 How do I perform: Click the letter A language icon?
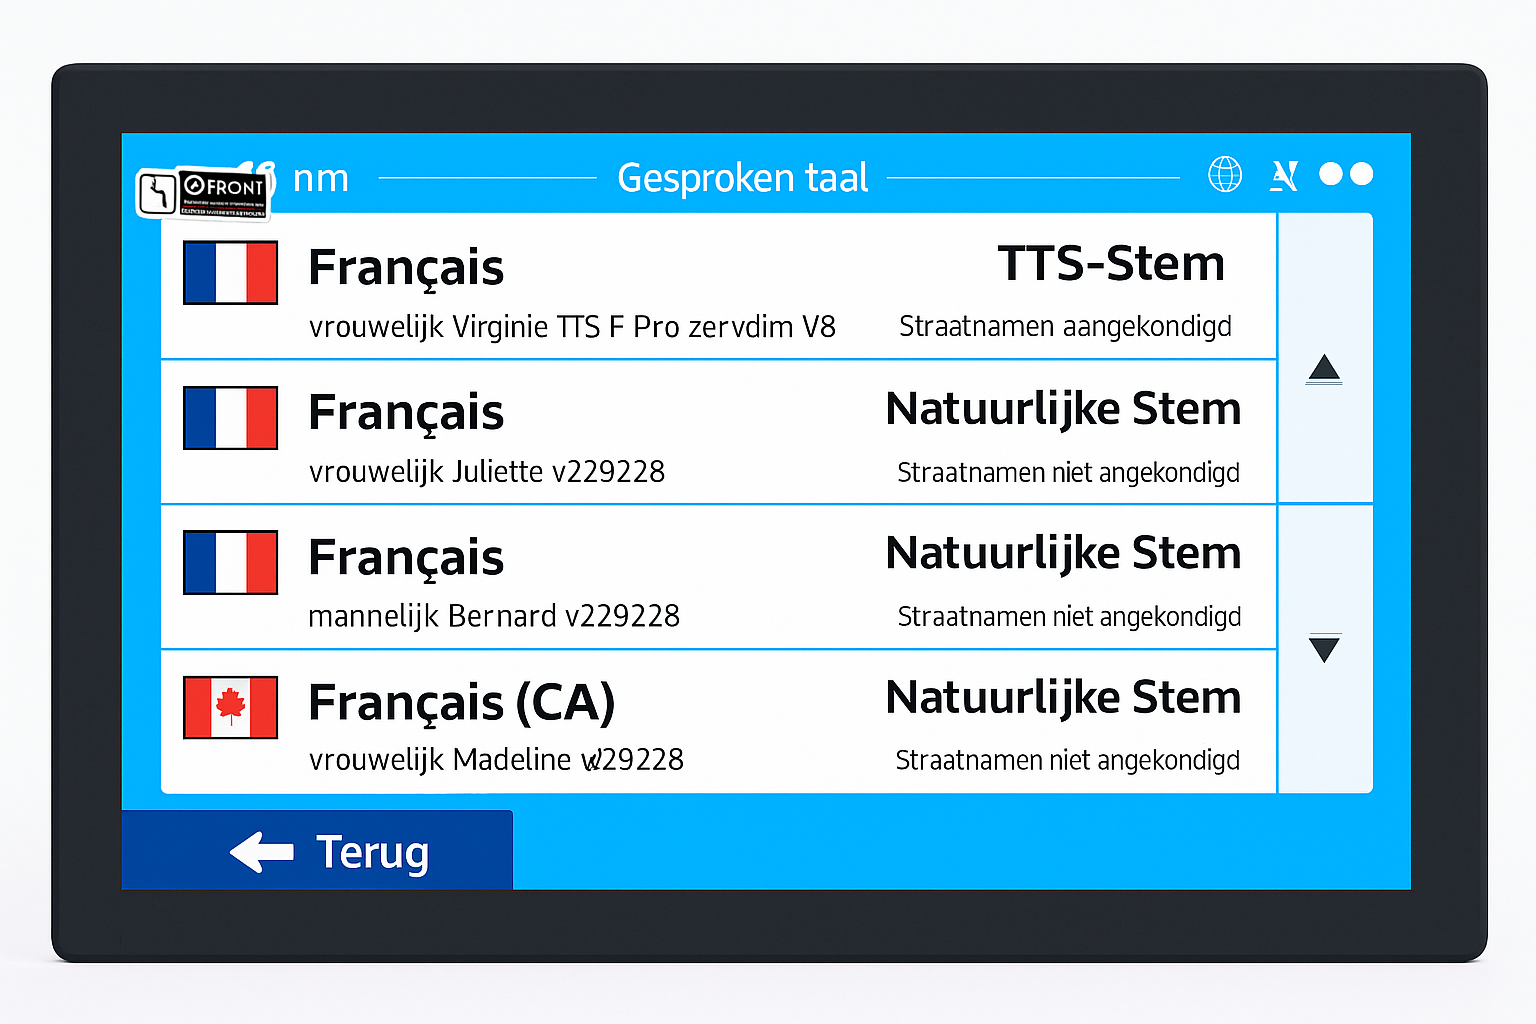pyautogui.click(x=1284, y=176)
